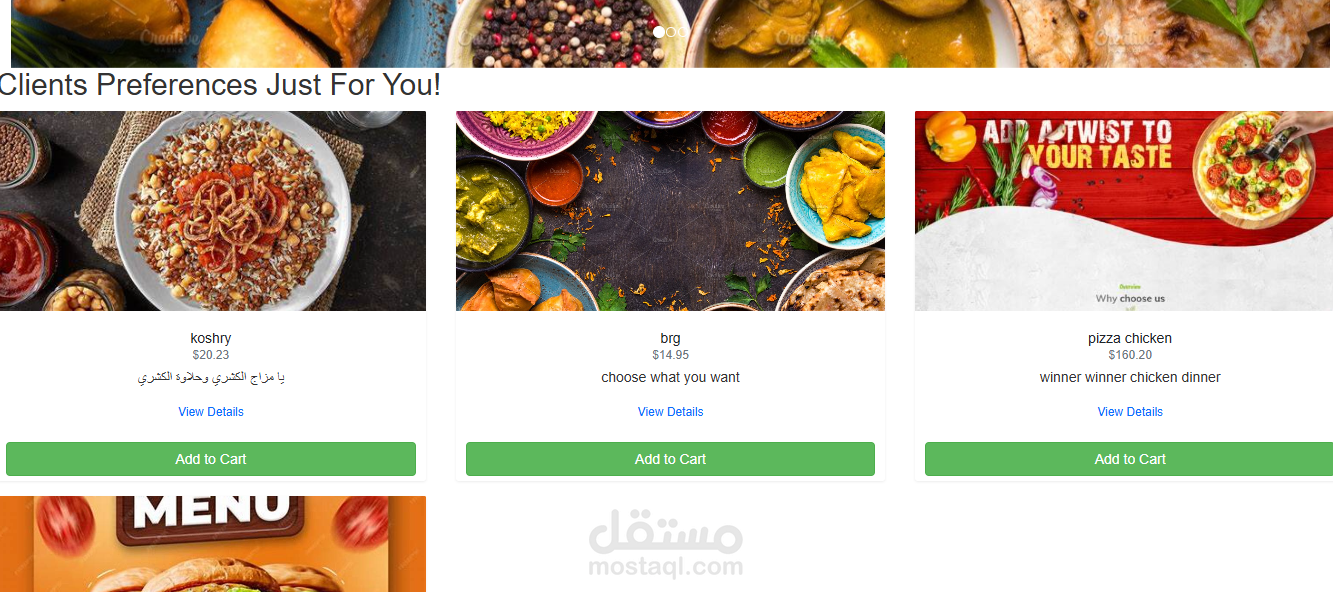Click the $160.20 price label
The width and height of the screenshot is (1333, 592).
point(1130,355)
